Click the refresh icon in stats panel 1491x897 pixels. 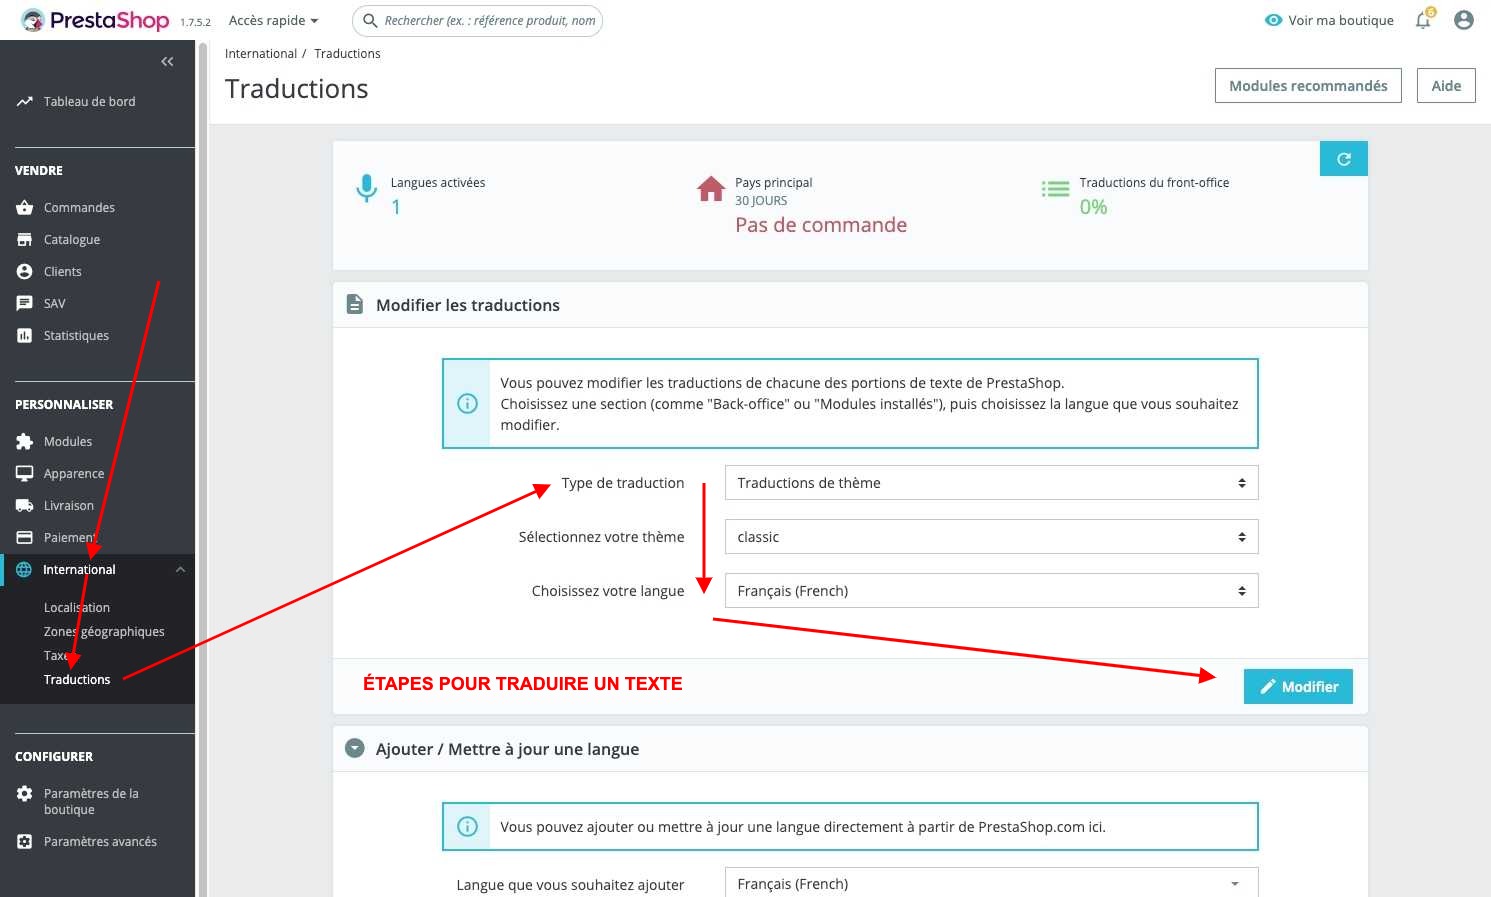click(x=1343, y=159)
